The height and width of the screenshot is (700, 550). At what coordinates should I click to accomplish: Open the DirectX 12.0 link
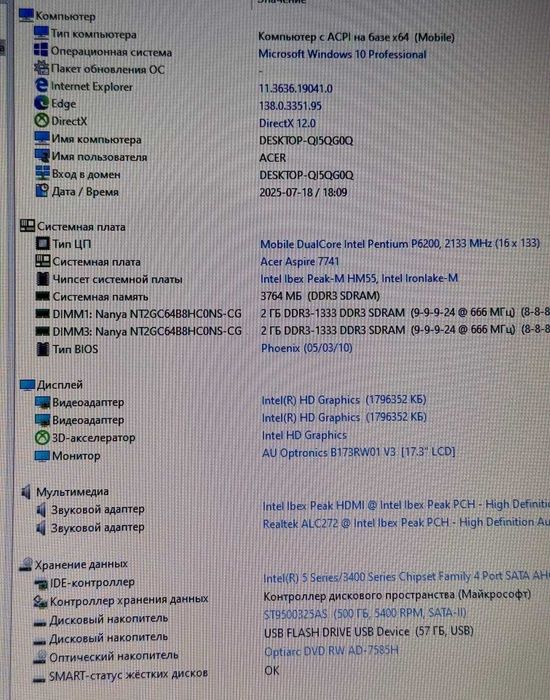pyautogui.click(x=287, y=123)
